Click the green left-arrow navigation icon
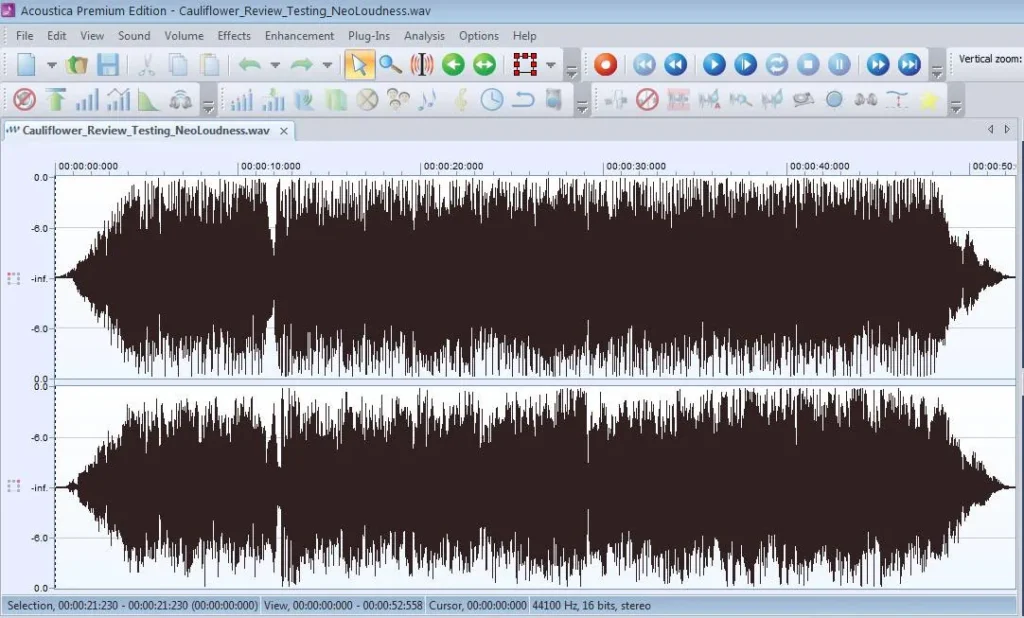1024x618 pixels. [x=453, y=65]
